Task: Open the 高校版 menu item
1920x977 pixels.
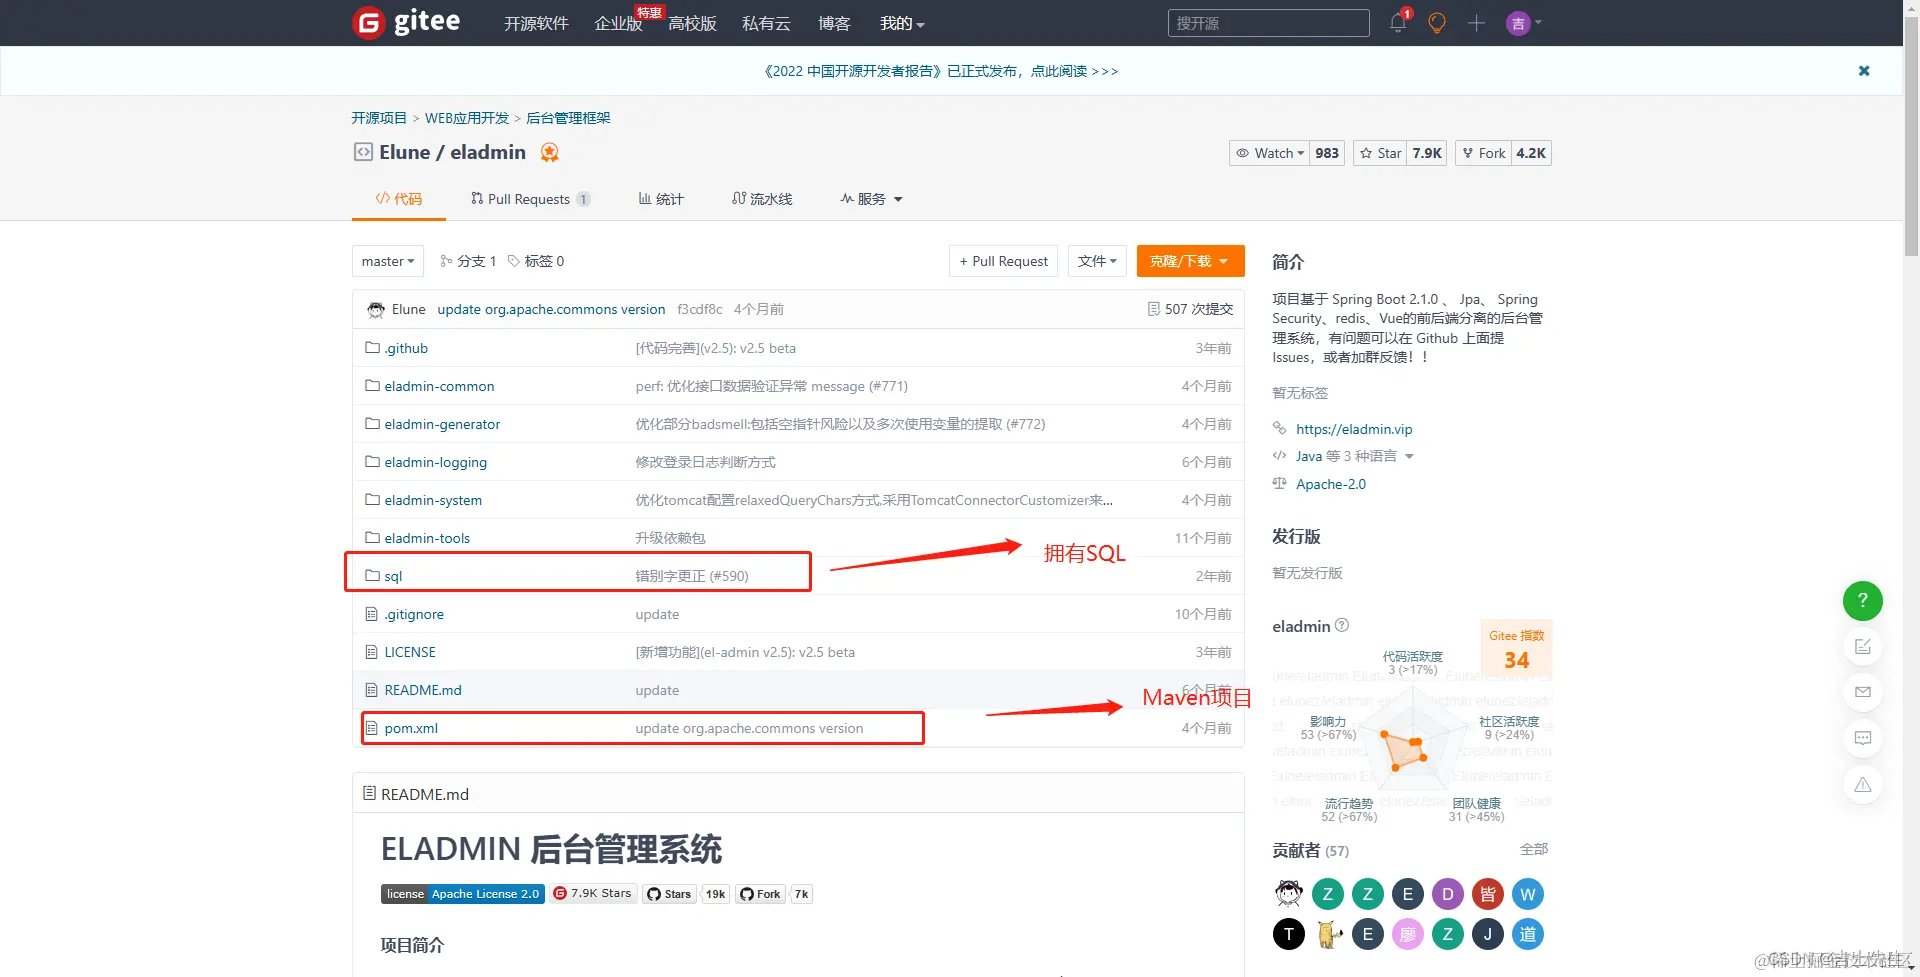Action: pos(692,23)
